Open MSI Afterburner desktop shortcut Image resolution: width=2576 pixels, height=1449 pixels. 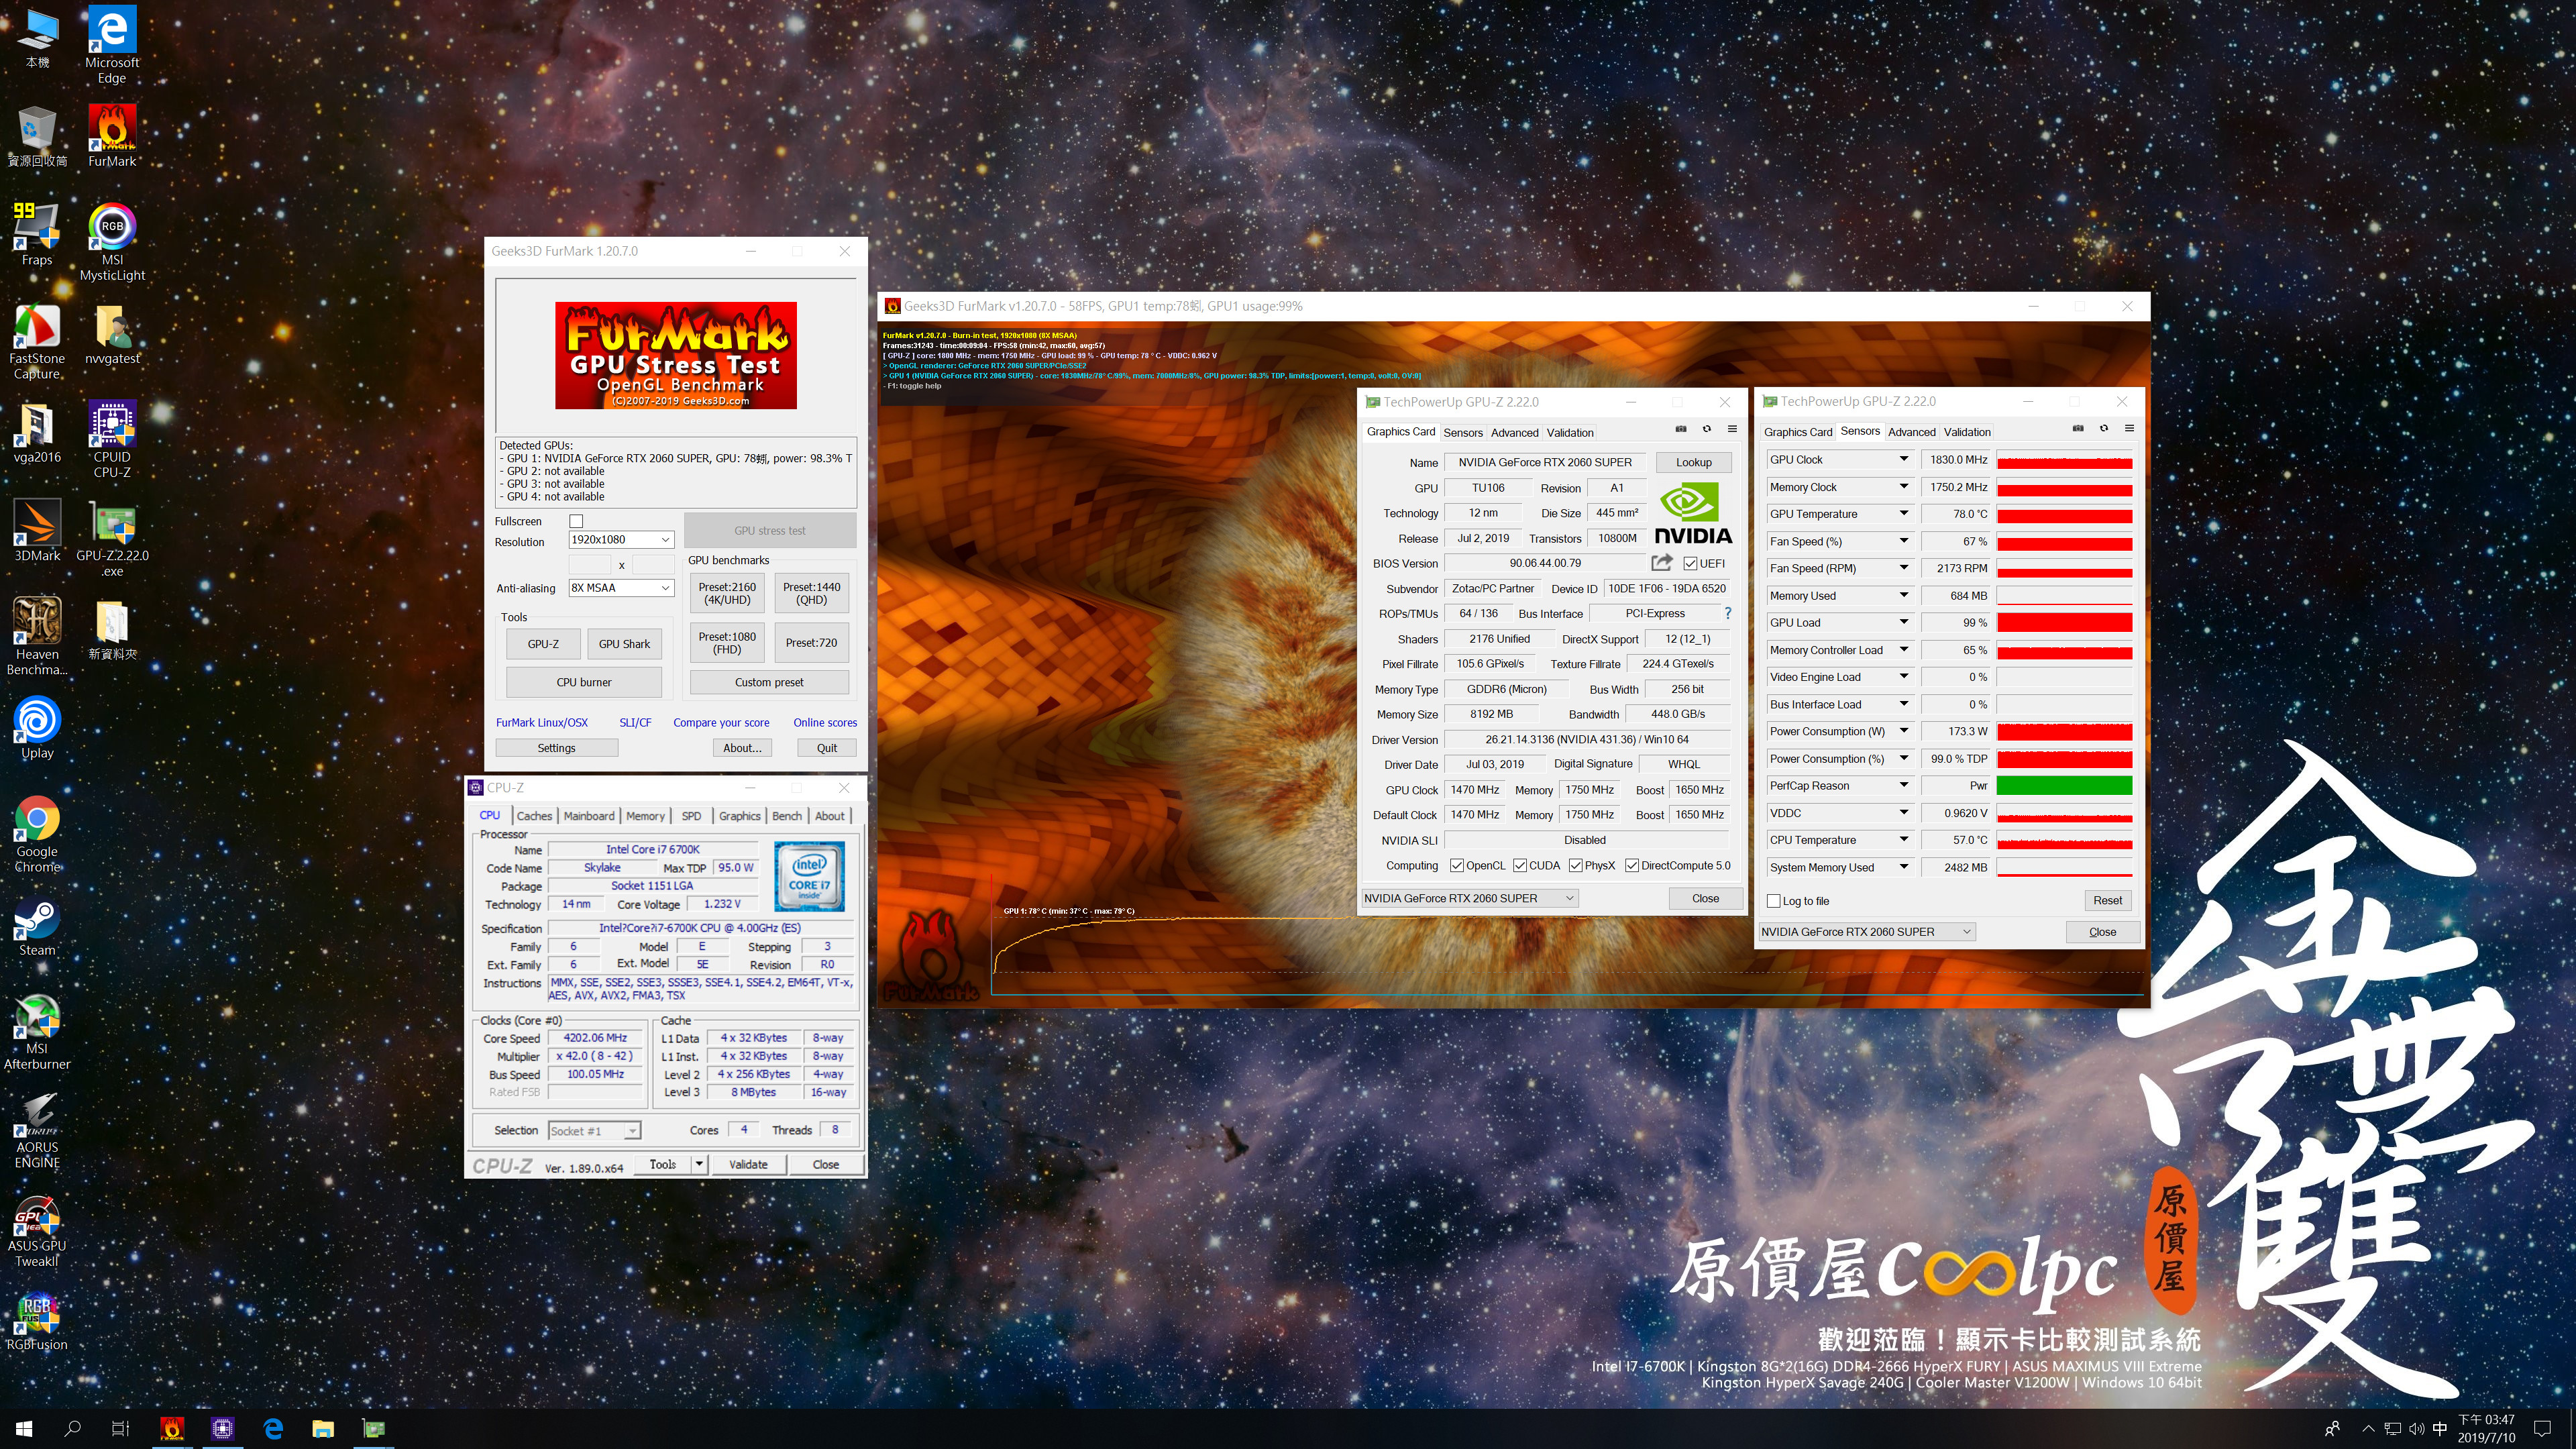37,1031
